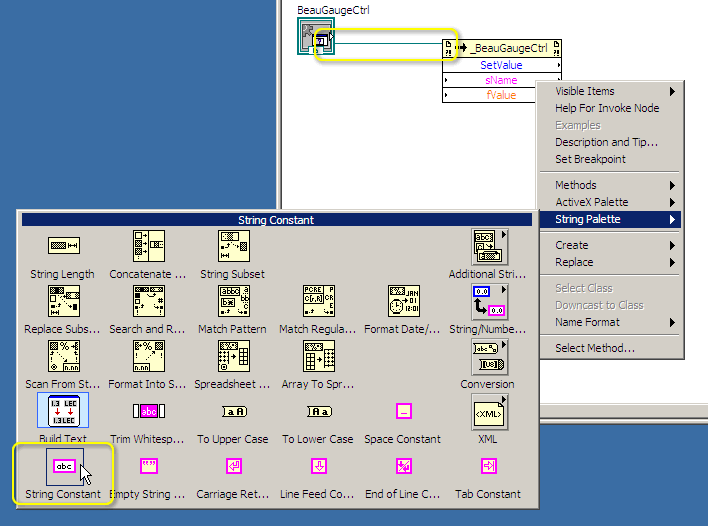Pick the Tab Constant icon
The width and height of the screenshot is (708, 526).
pos(489,466)
